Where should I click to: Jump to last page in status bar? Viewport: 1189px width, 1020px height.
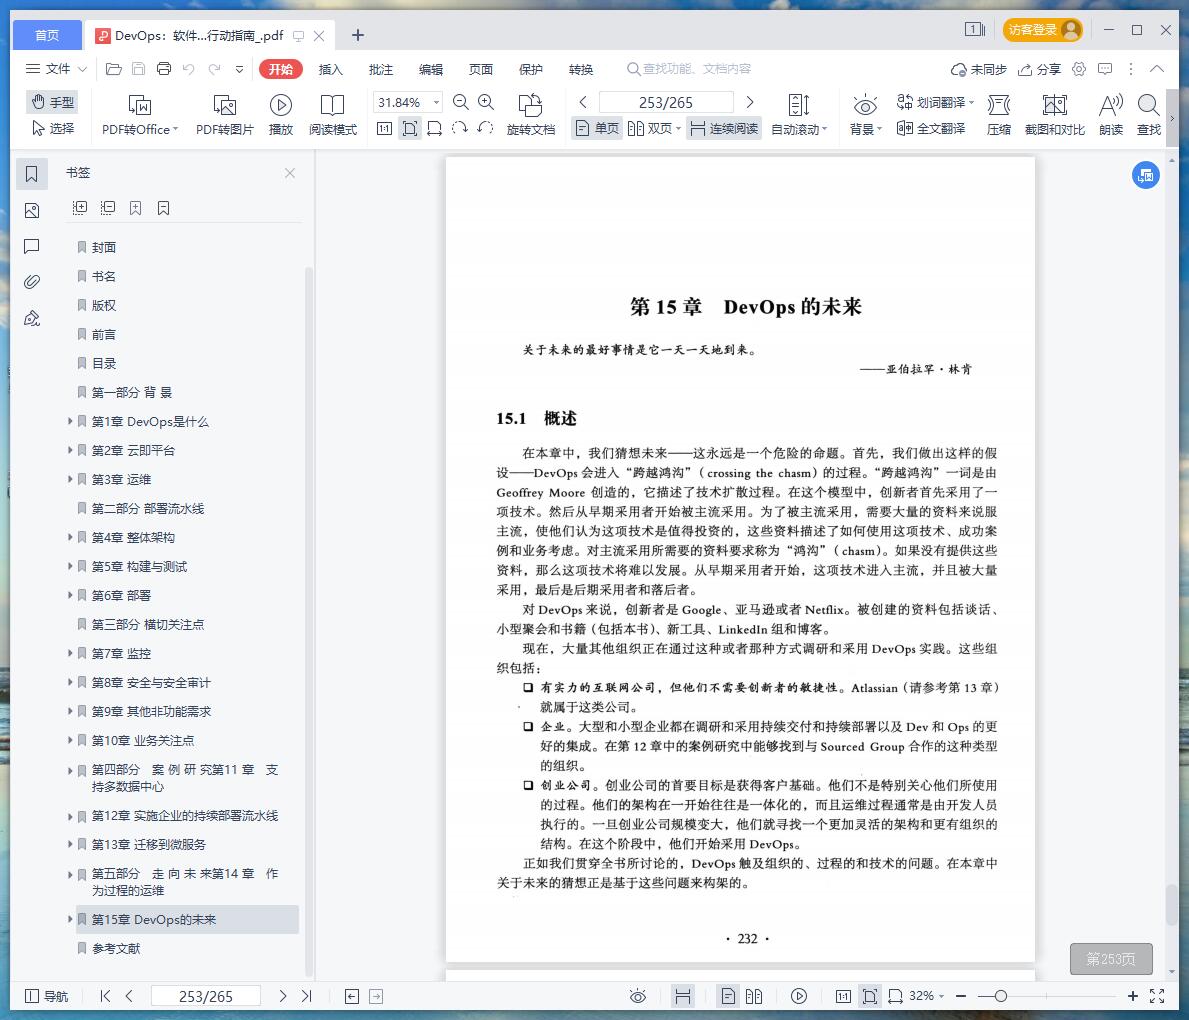(306, 996)
